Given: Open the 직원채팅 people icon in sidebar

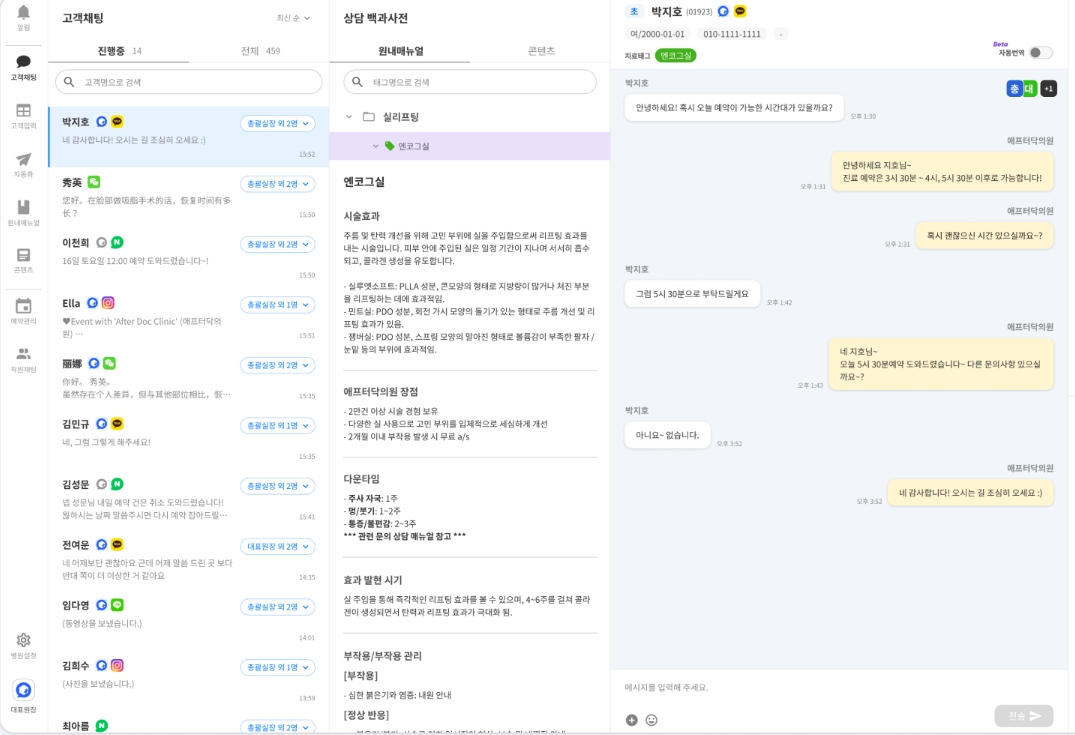Looking at the screenshot, I should coord(23,354).
